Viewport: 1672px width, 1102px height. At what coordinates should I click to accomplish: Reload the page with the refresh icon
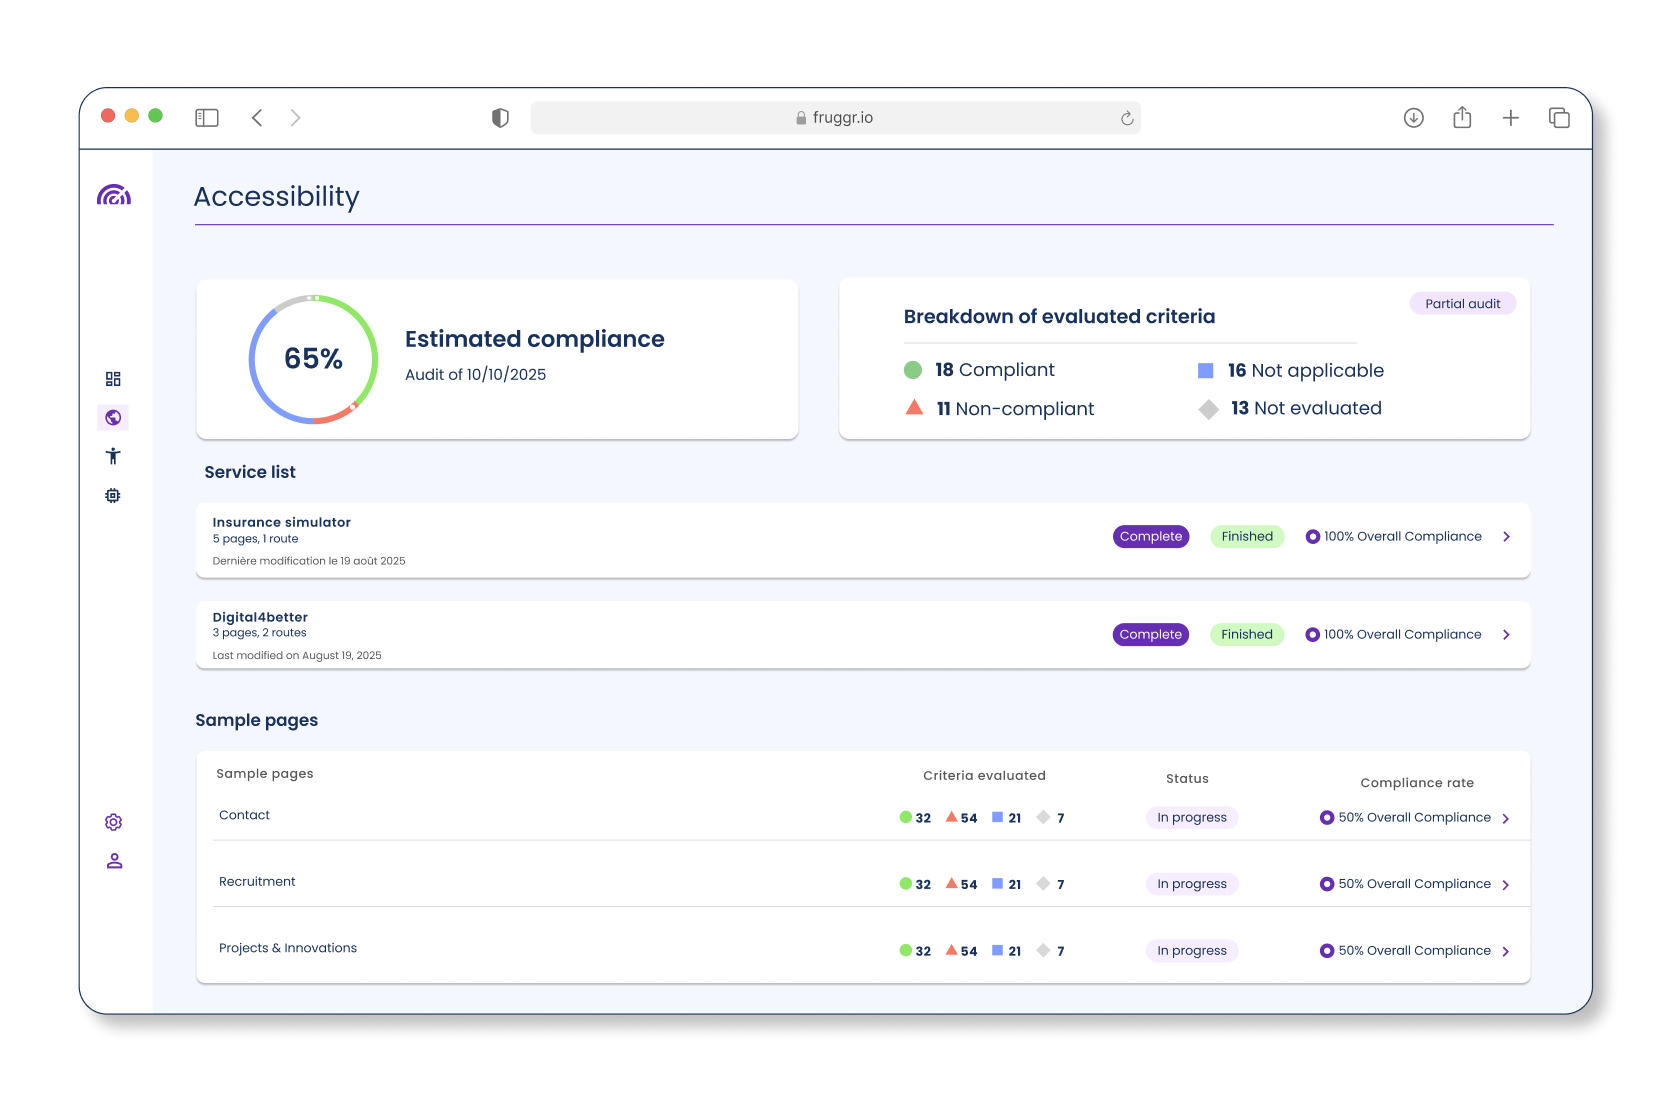click(1127, 118)
